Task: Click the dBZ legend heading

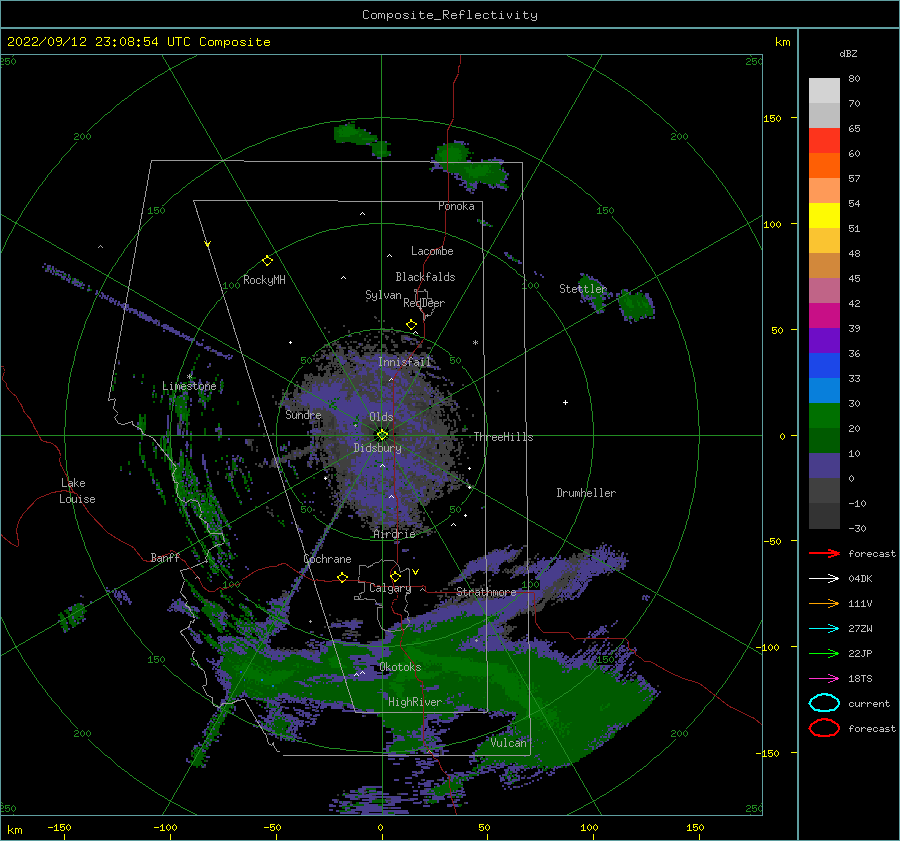Action: [848, 54]
